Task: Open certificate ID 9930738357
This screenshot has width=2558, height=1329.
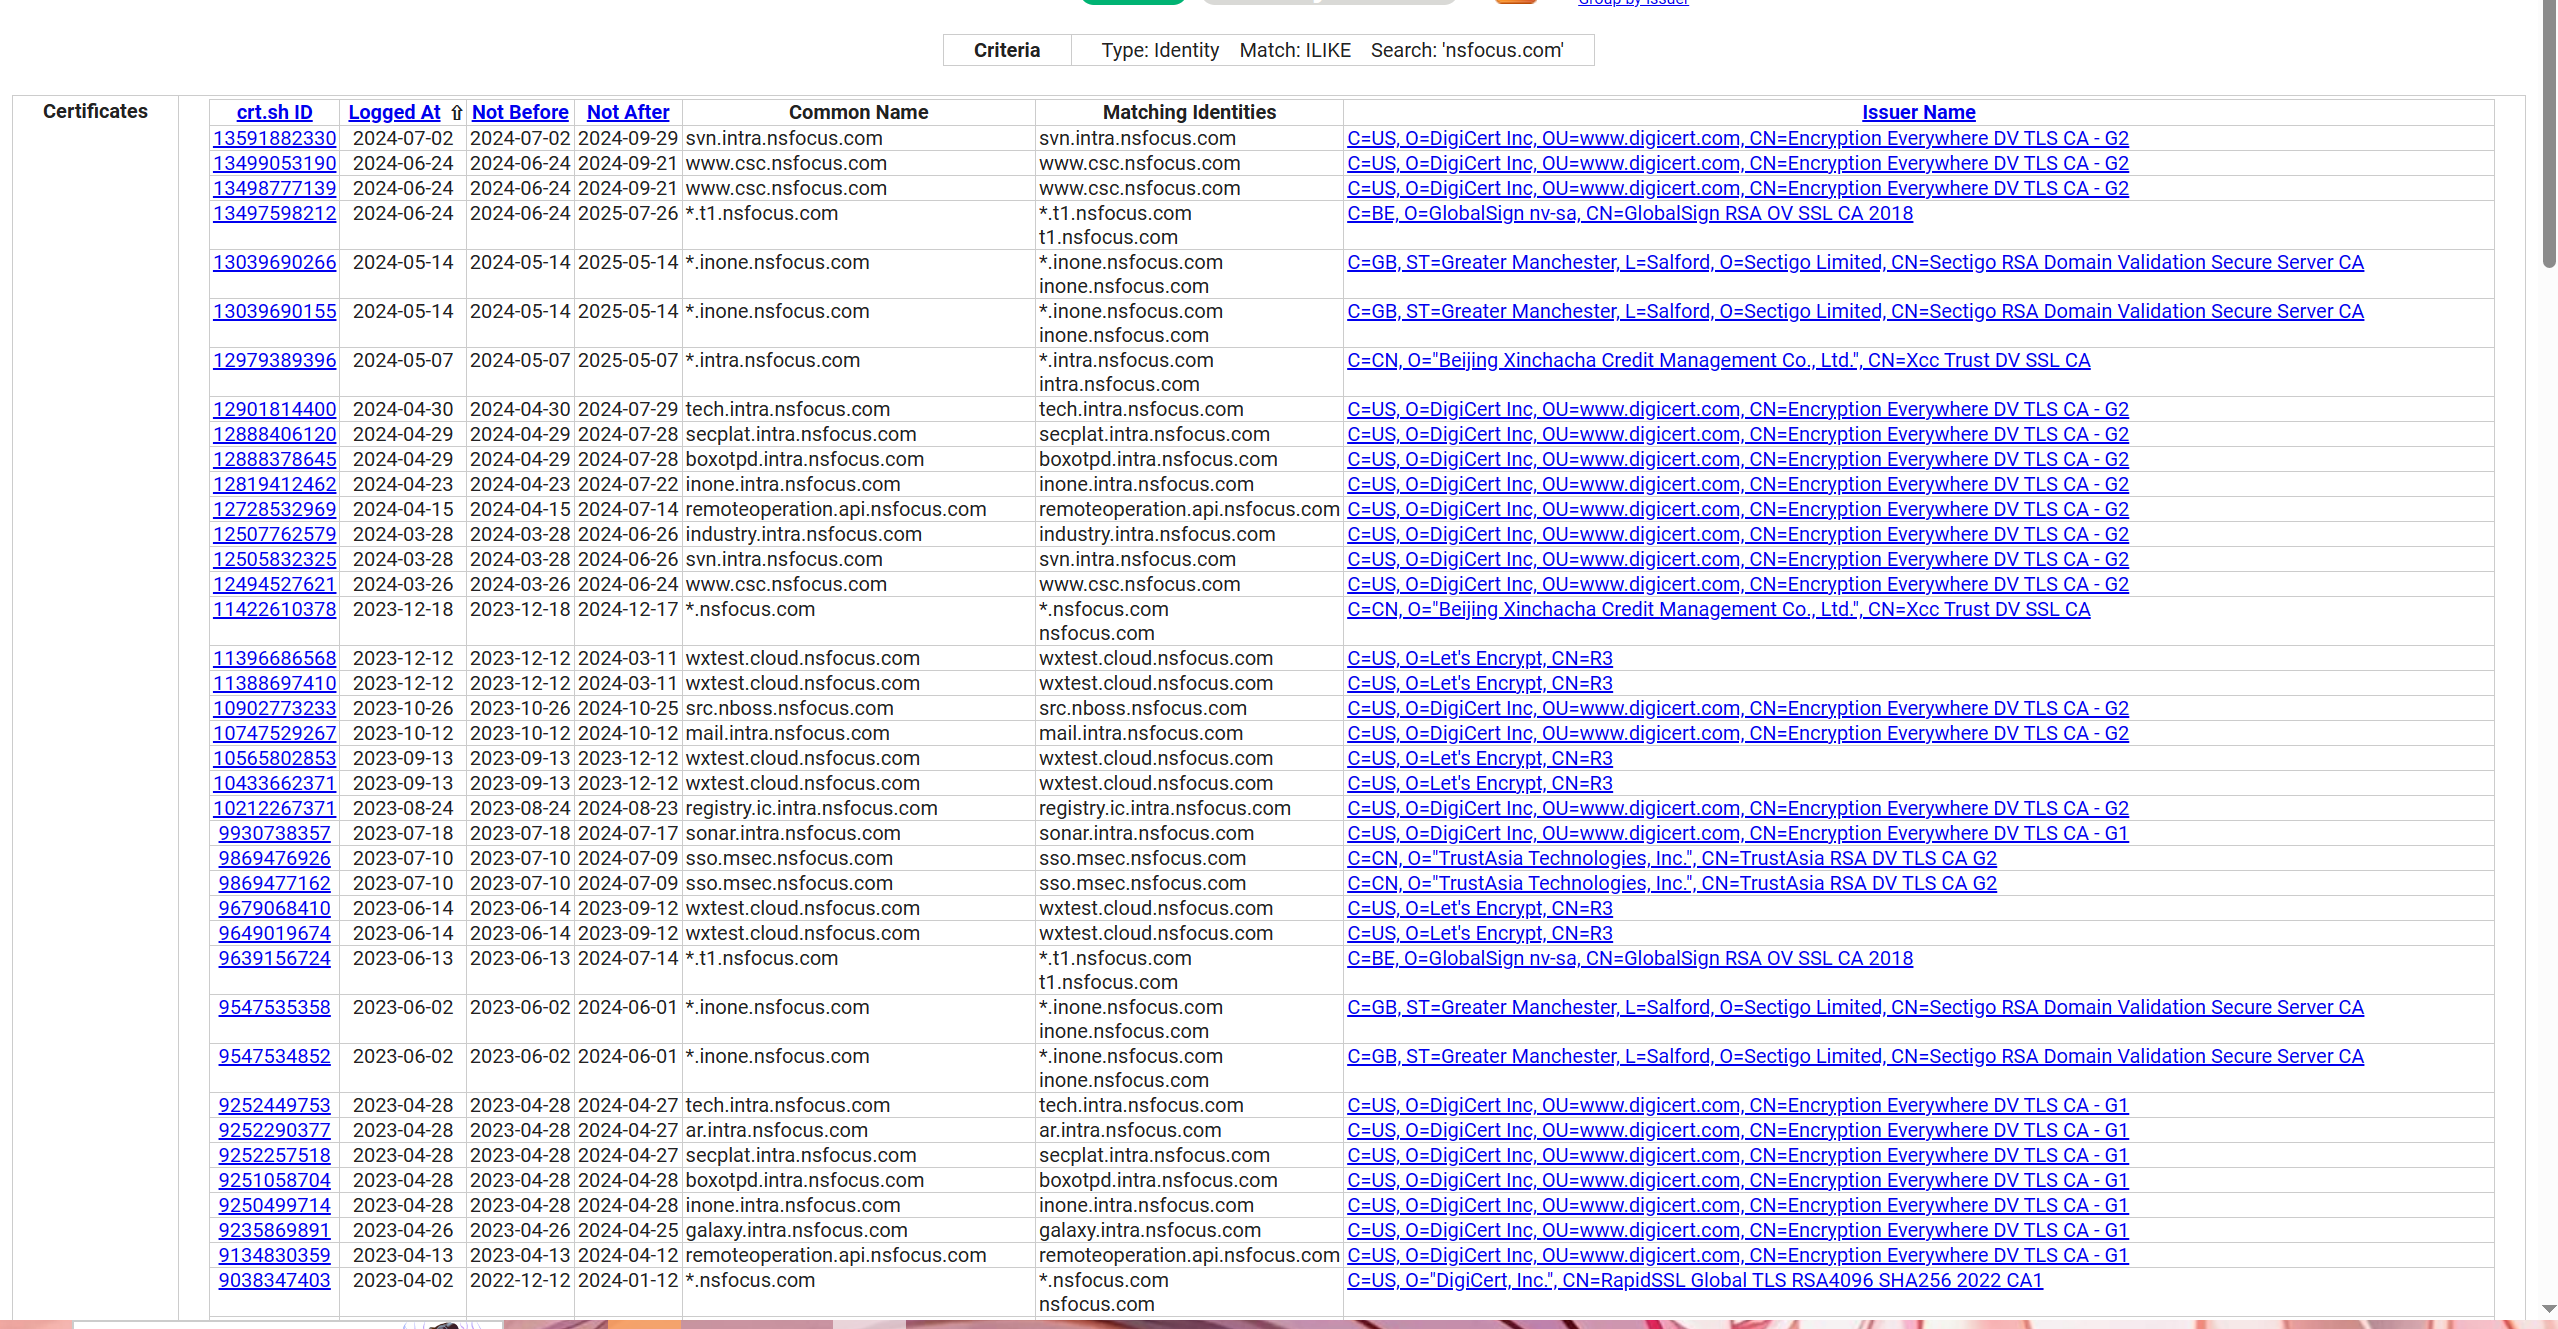Action: pos(274,834)
